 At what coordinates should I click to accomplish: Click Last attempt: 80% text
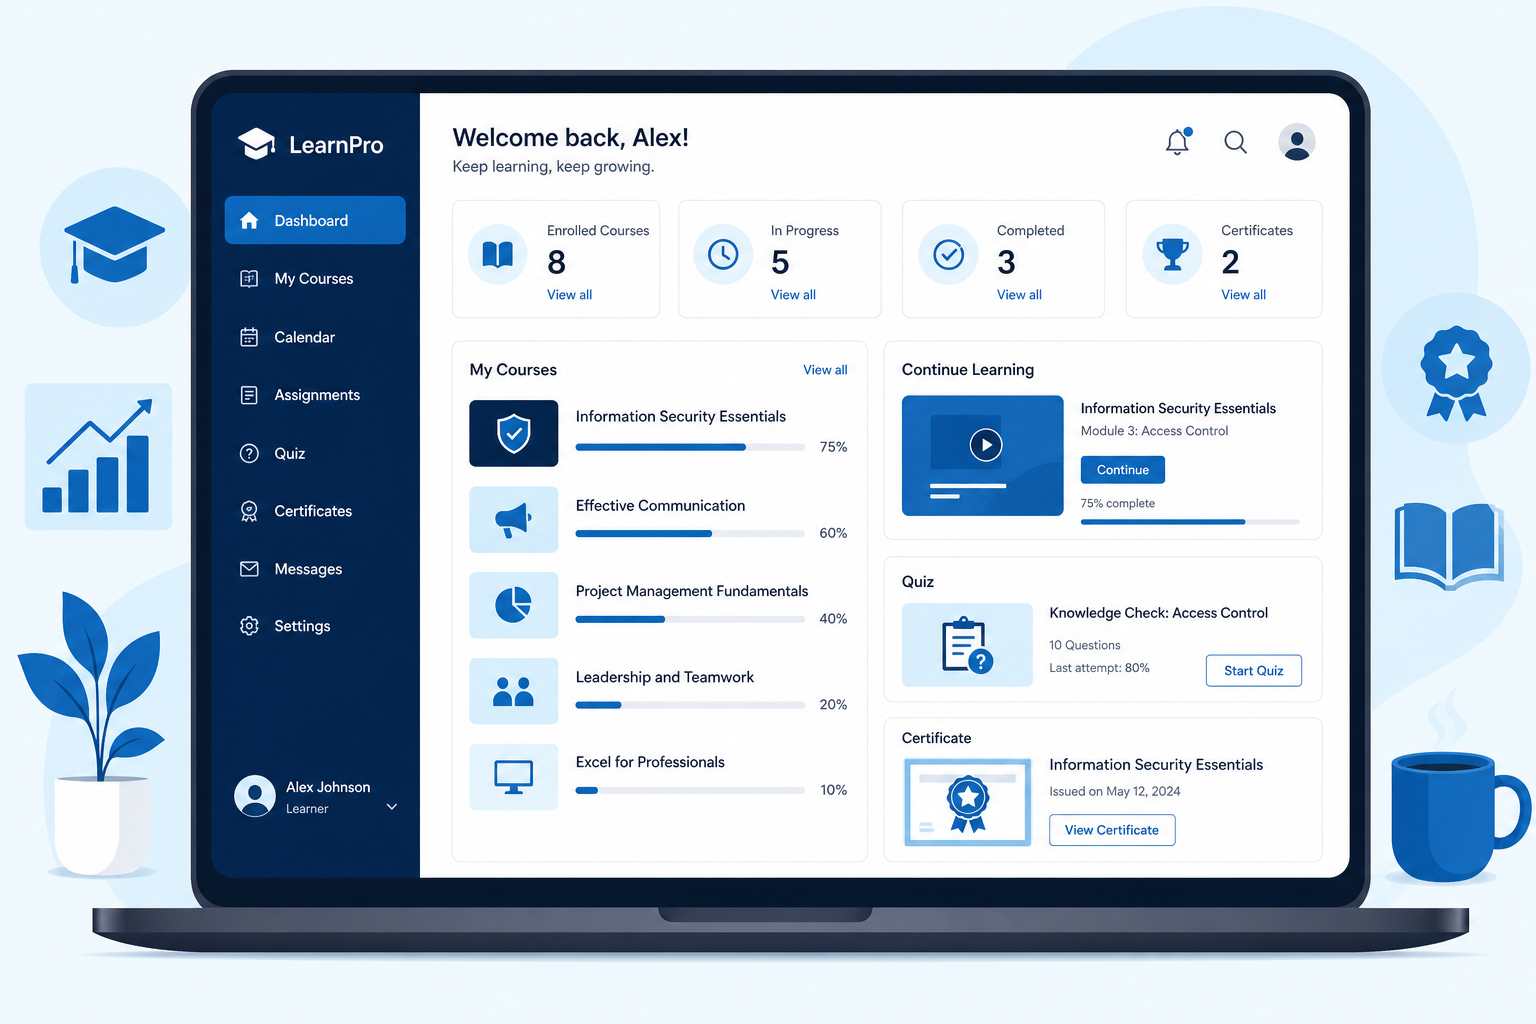tap(1099, 668)
